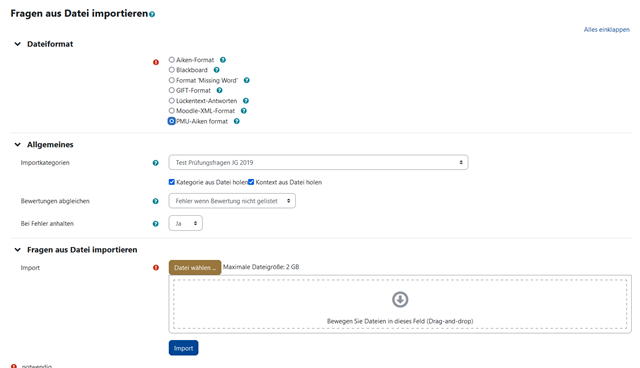This screenshot has width=640, height=368.
Task: Open help for PMU-Aiken format
Action: [x=236, y=121]
